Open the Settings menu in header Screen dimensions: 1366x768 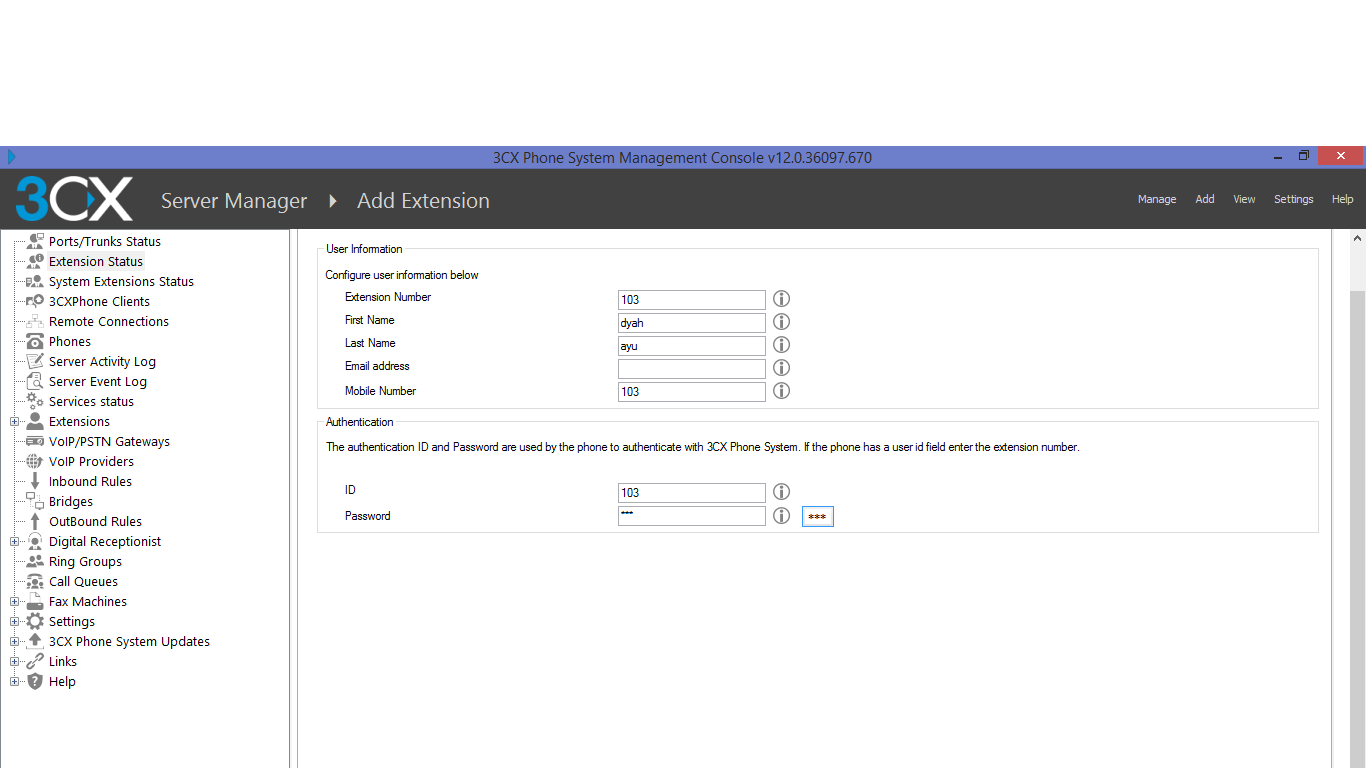[x=1293, y=199]
